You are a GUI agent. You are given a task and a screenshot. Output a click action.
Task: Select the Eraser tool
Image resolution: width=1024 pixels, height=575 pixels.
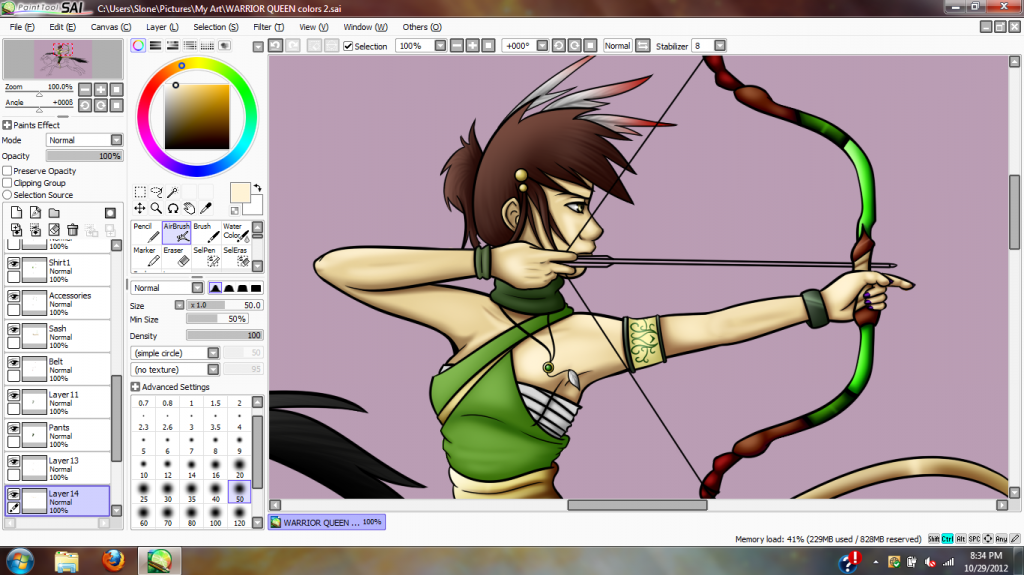coord(176,257)
